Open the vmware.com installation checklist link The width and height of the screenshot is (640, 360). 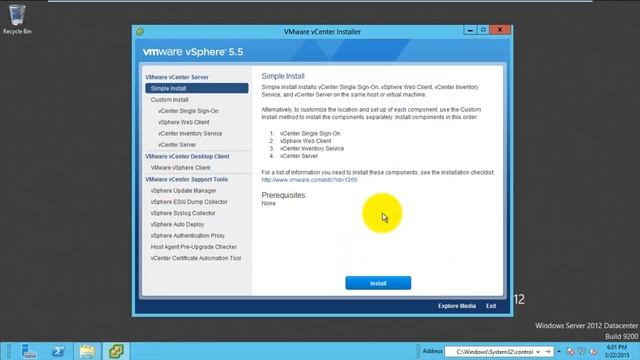309,180
